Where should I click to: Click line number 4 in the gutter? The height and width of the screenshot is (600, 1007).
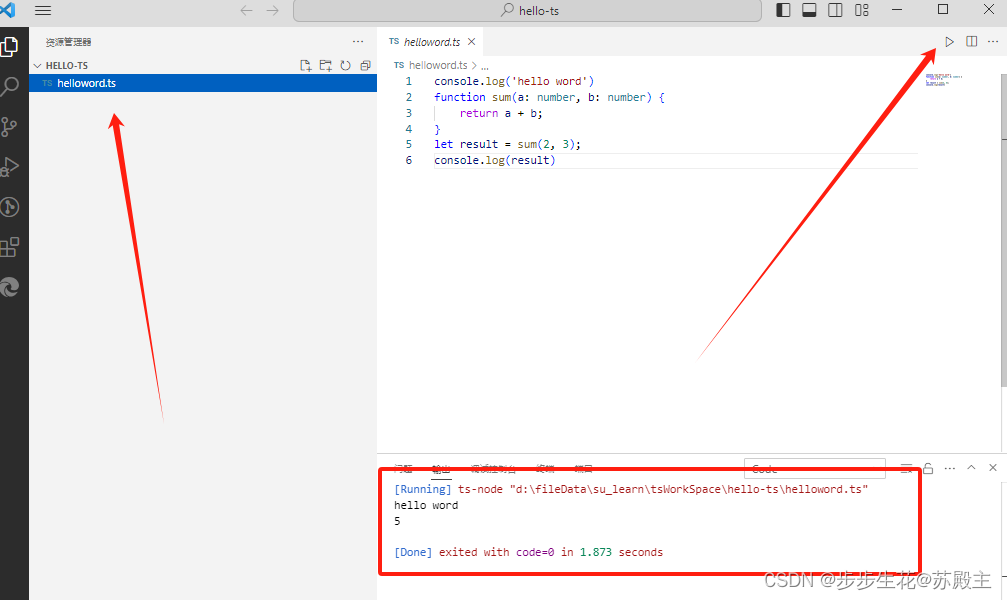point(408,128)
